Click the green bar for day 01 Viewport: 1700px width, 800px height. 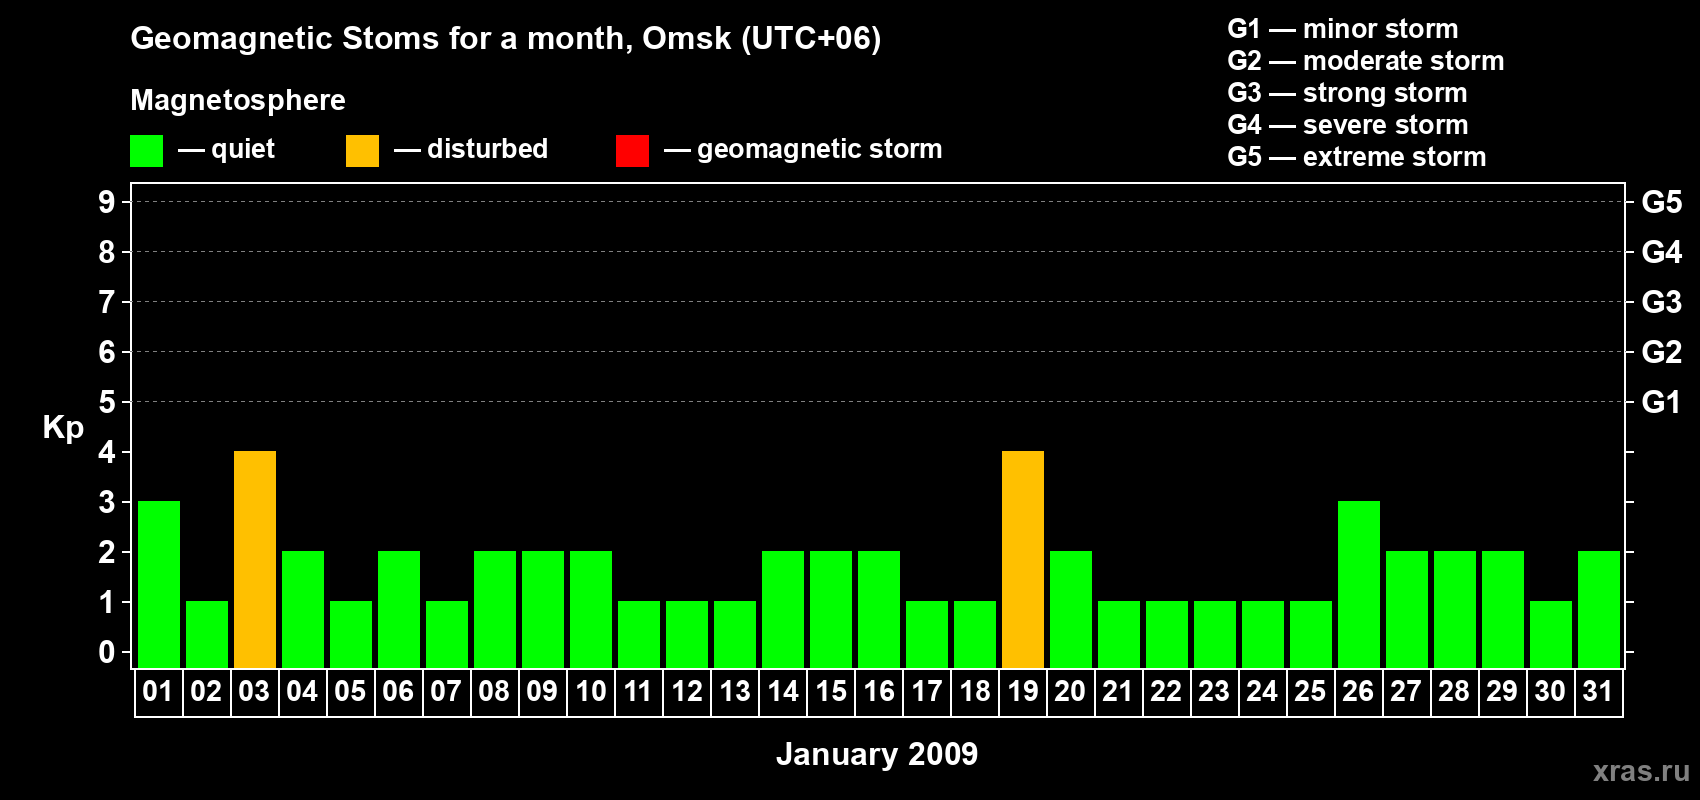159,585
